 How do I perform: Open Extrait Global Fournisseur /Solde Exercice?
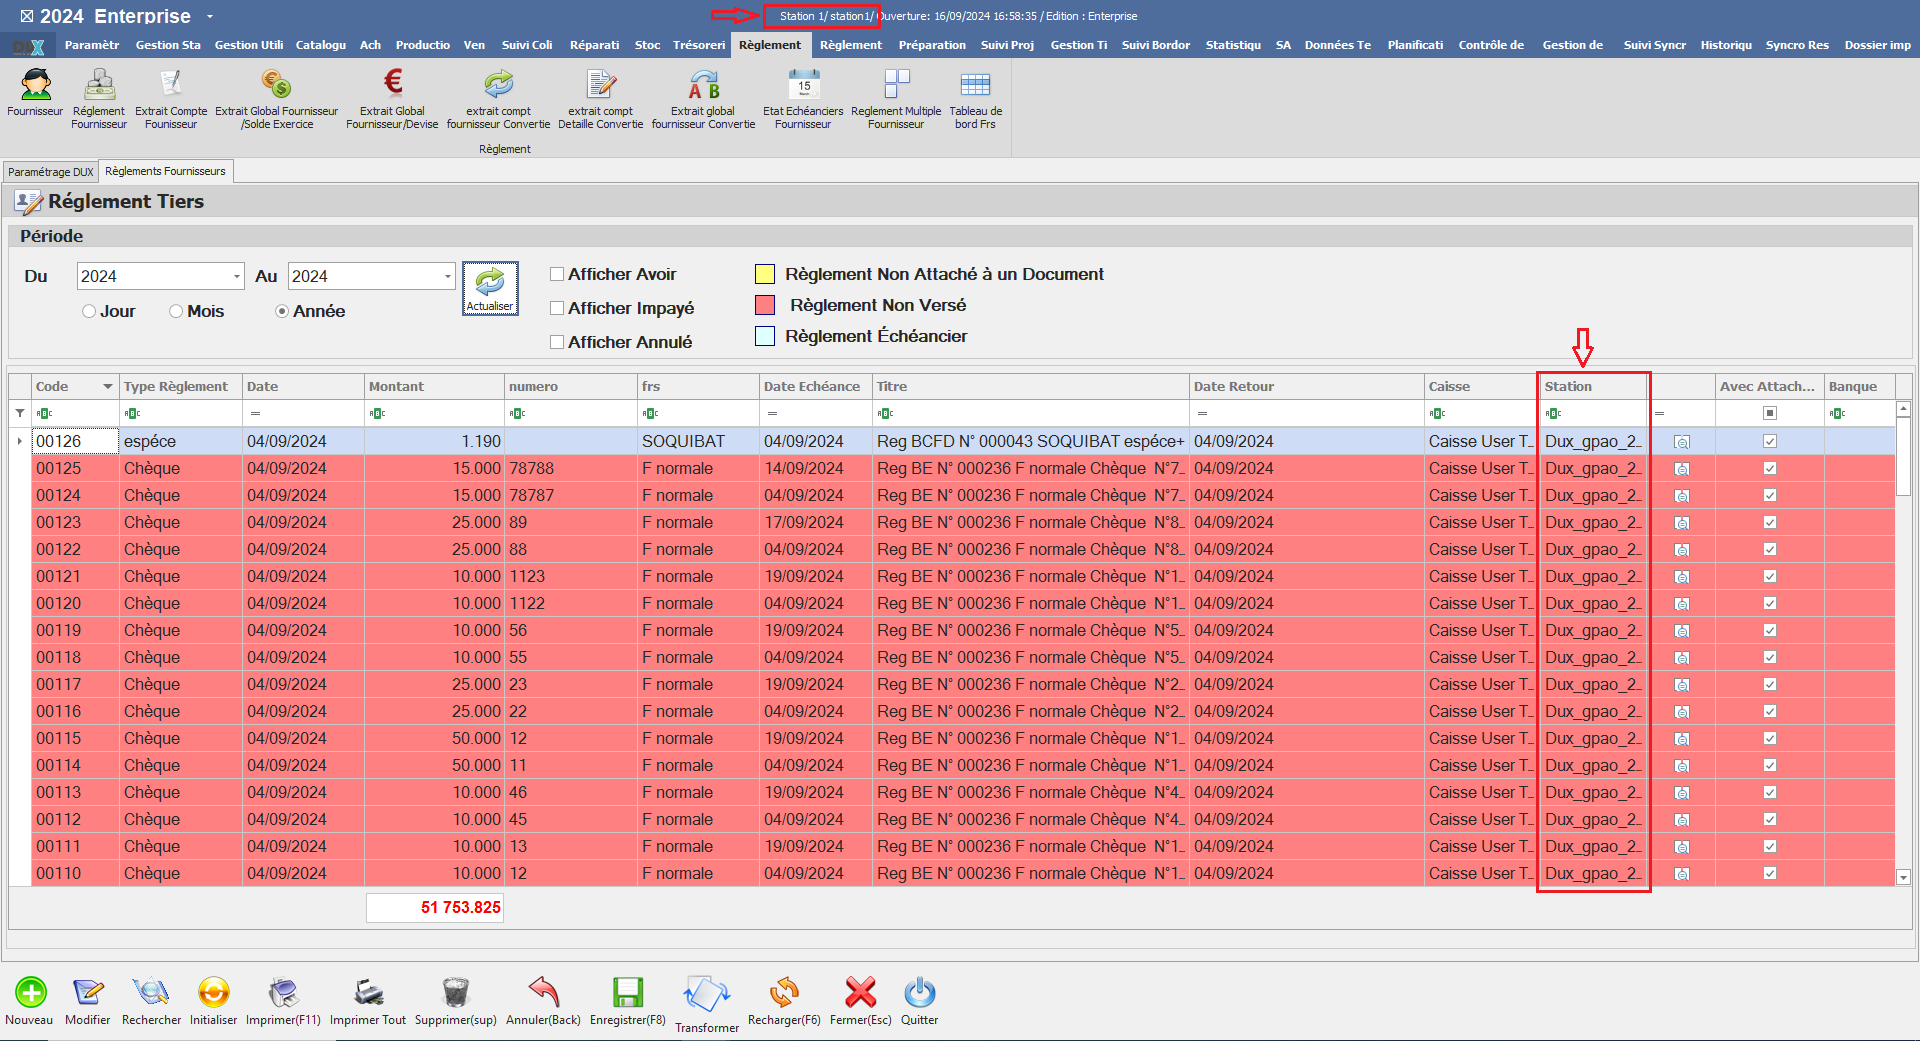click(276, 85)
